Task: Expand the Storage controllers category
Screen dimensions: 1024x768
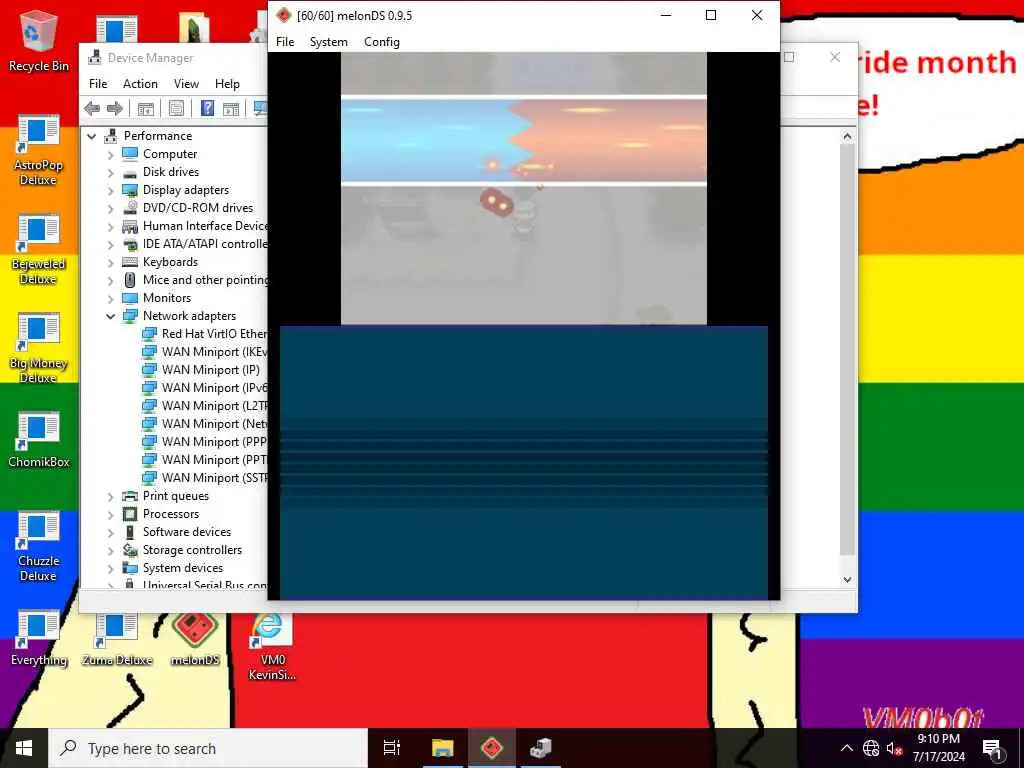Action: pos(110,551)
